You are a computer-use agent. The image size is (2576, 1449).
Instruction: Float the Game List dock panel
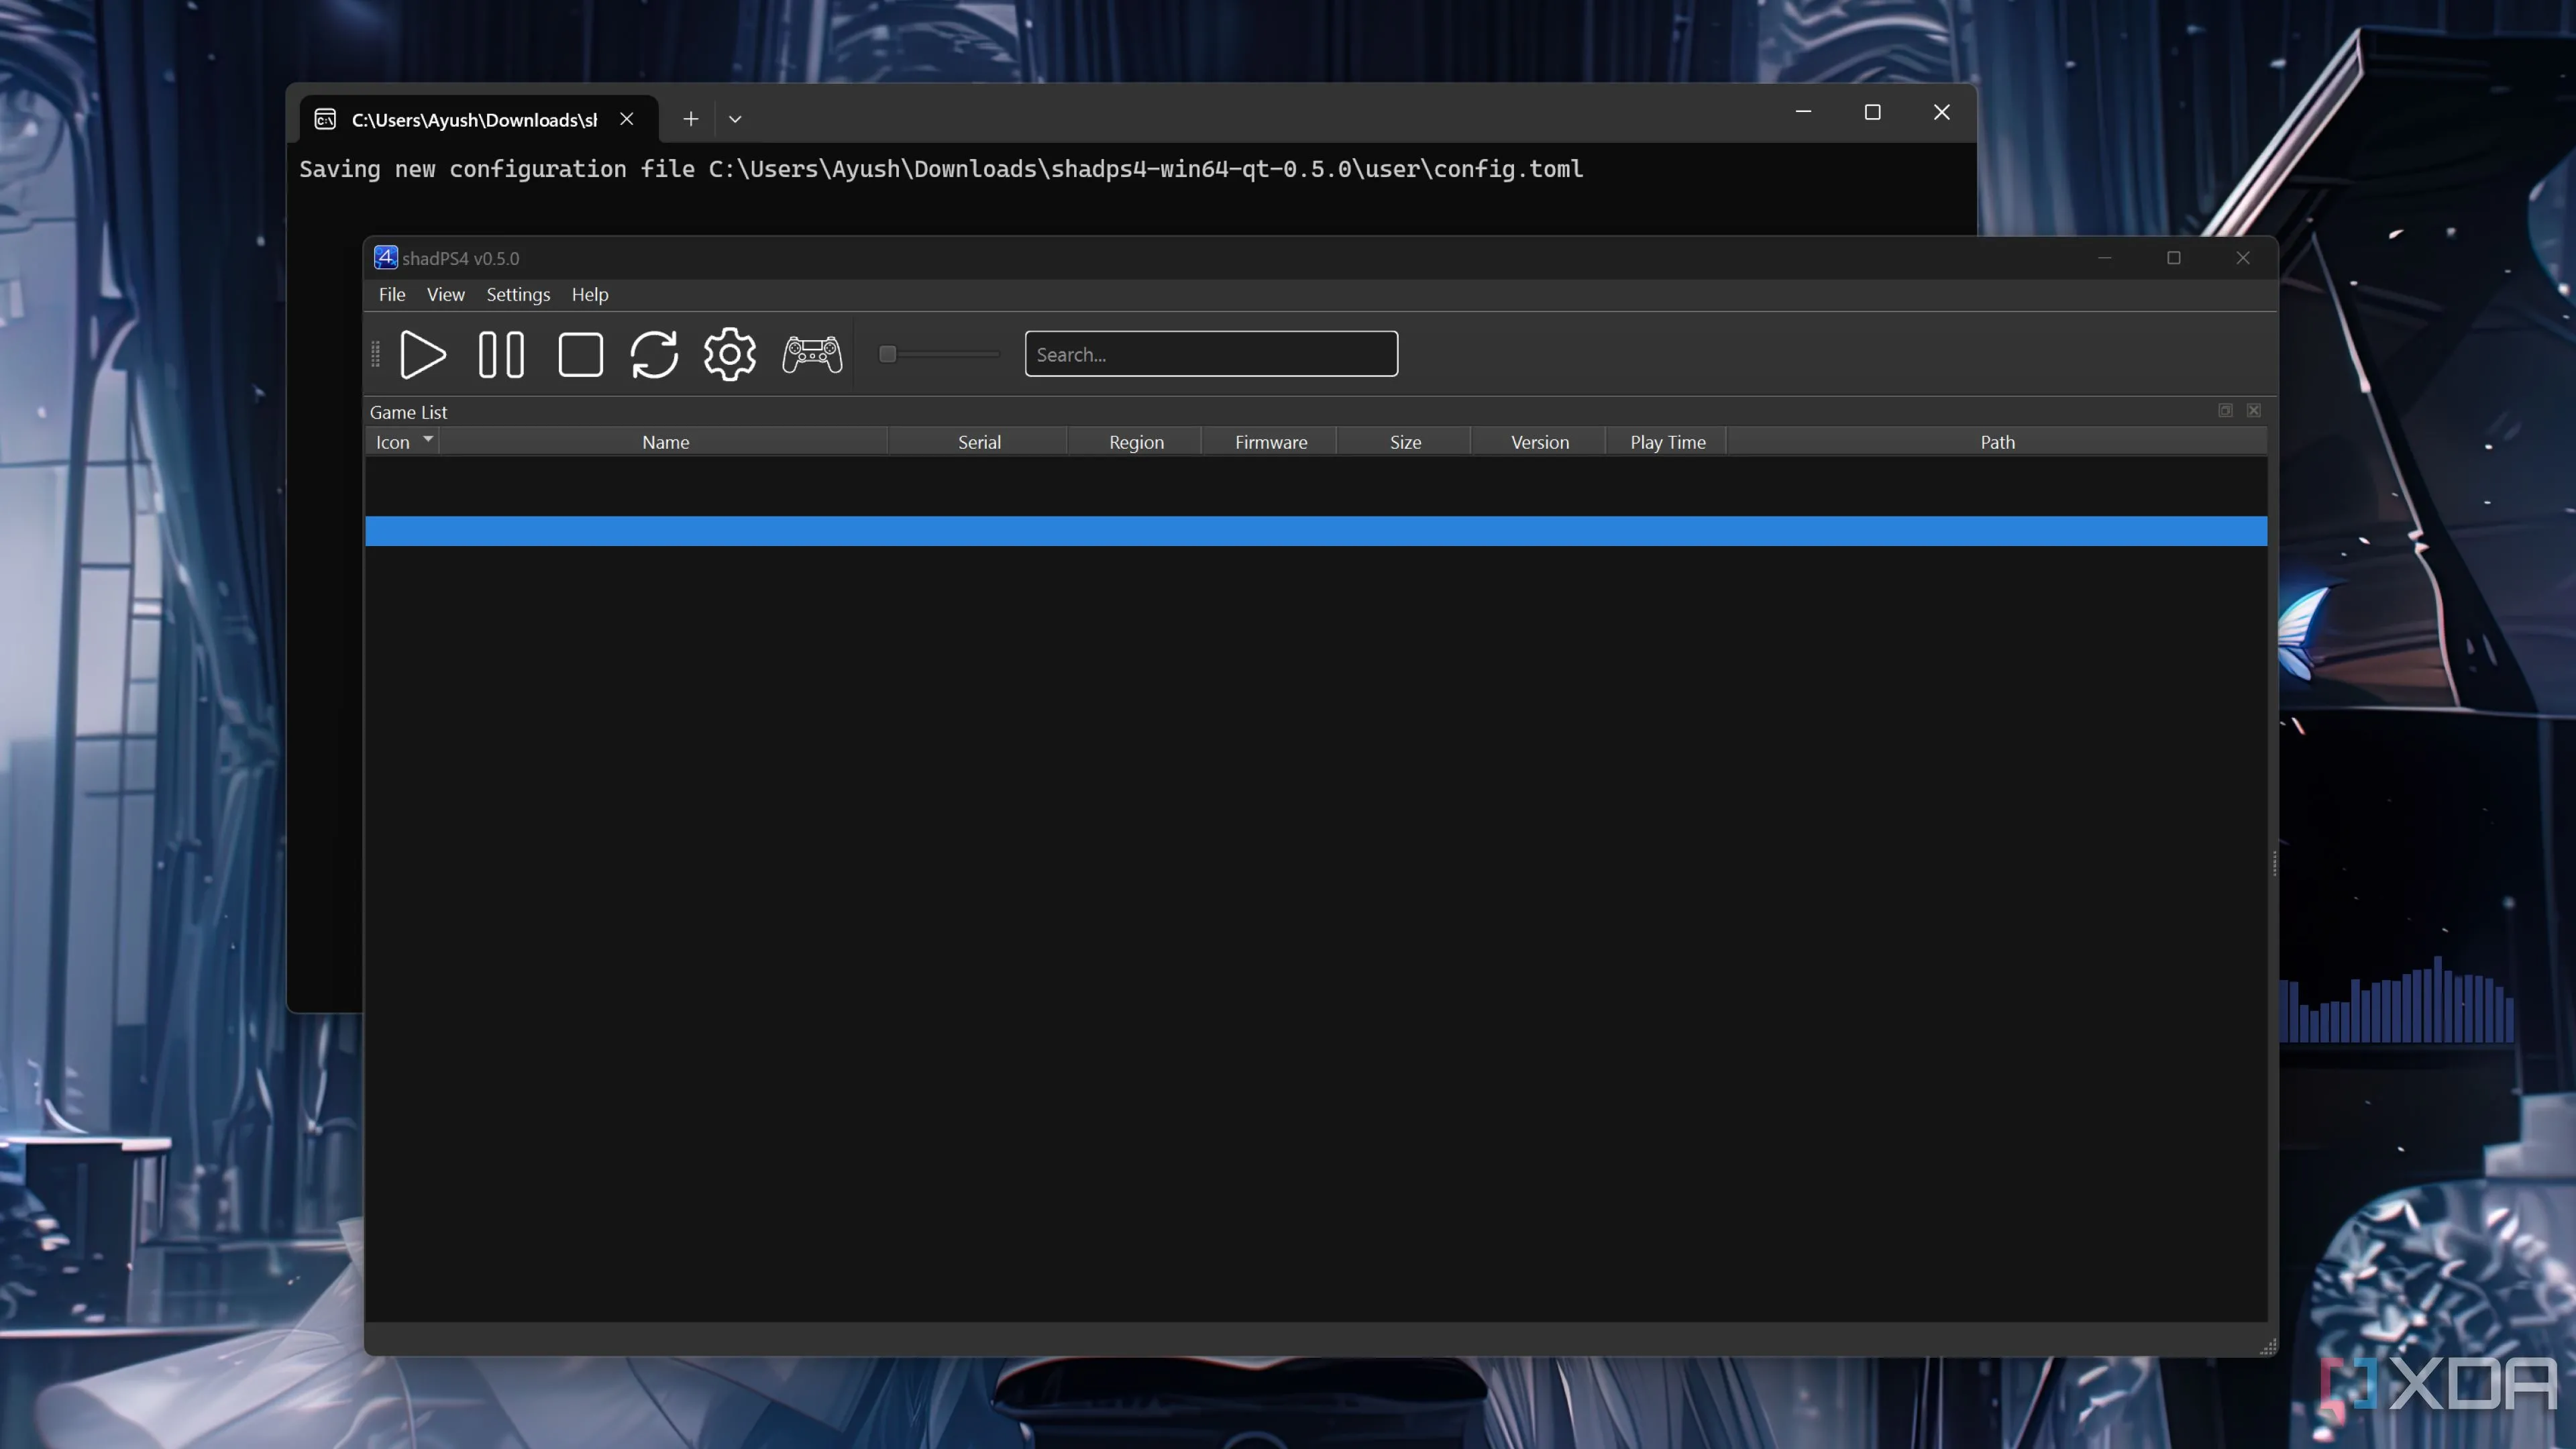(2225, 411)
